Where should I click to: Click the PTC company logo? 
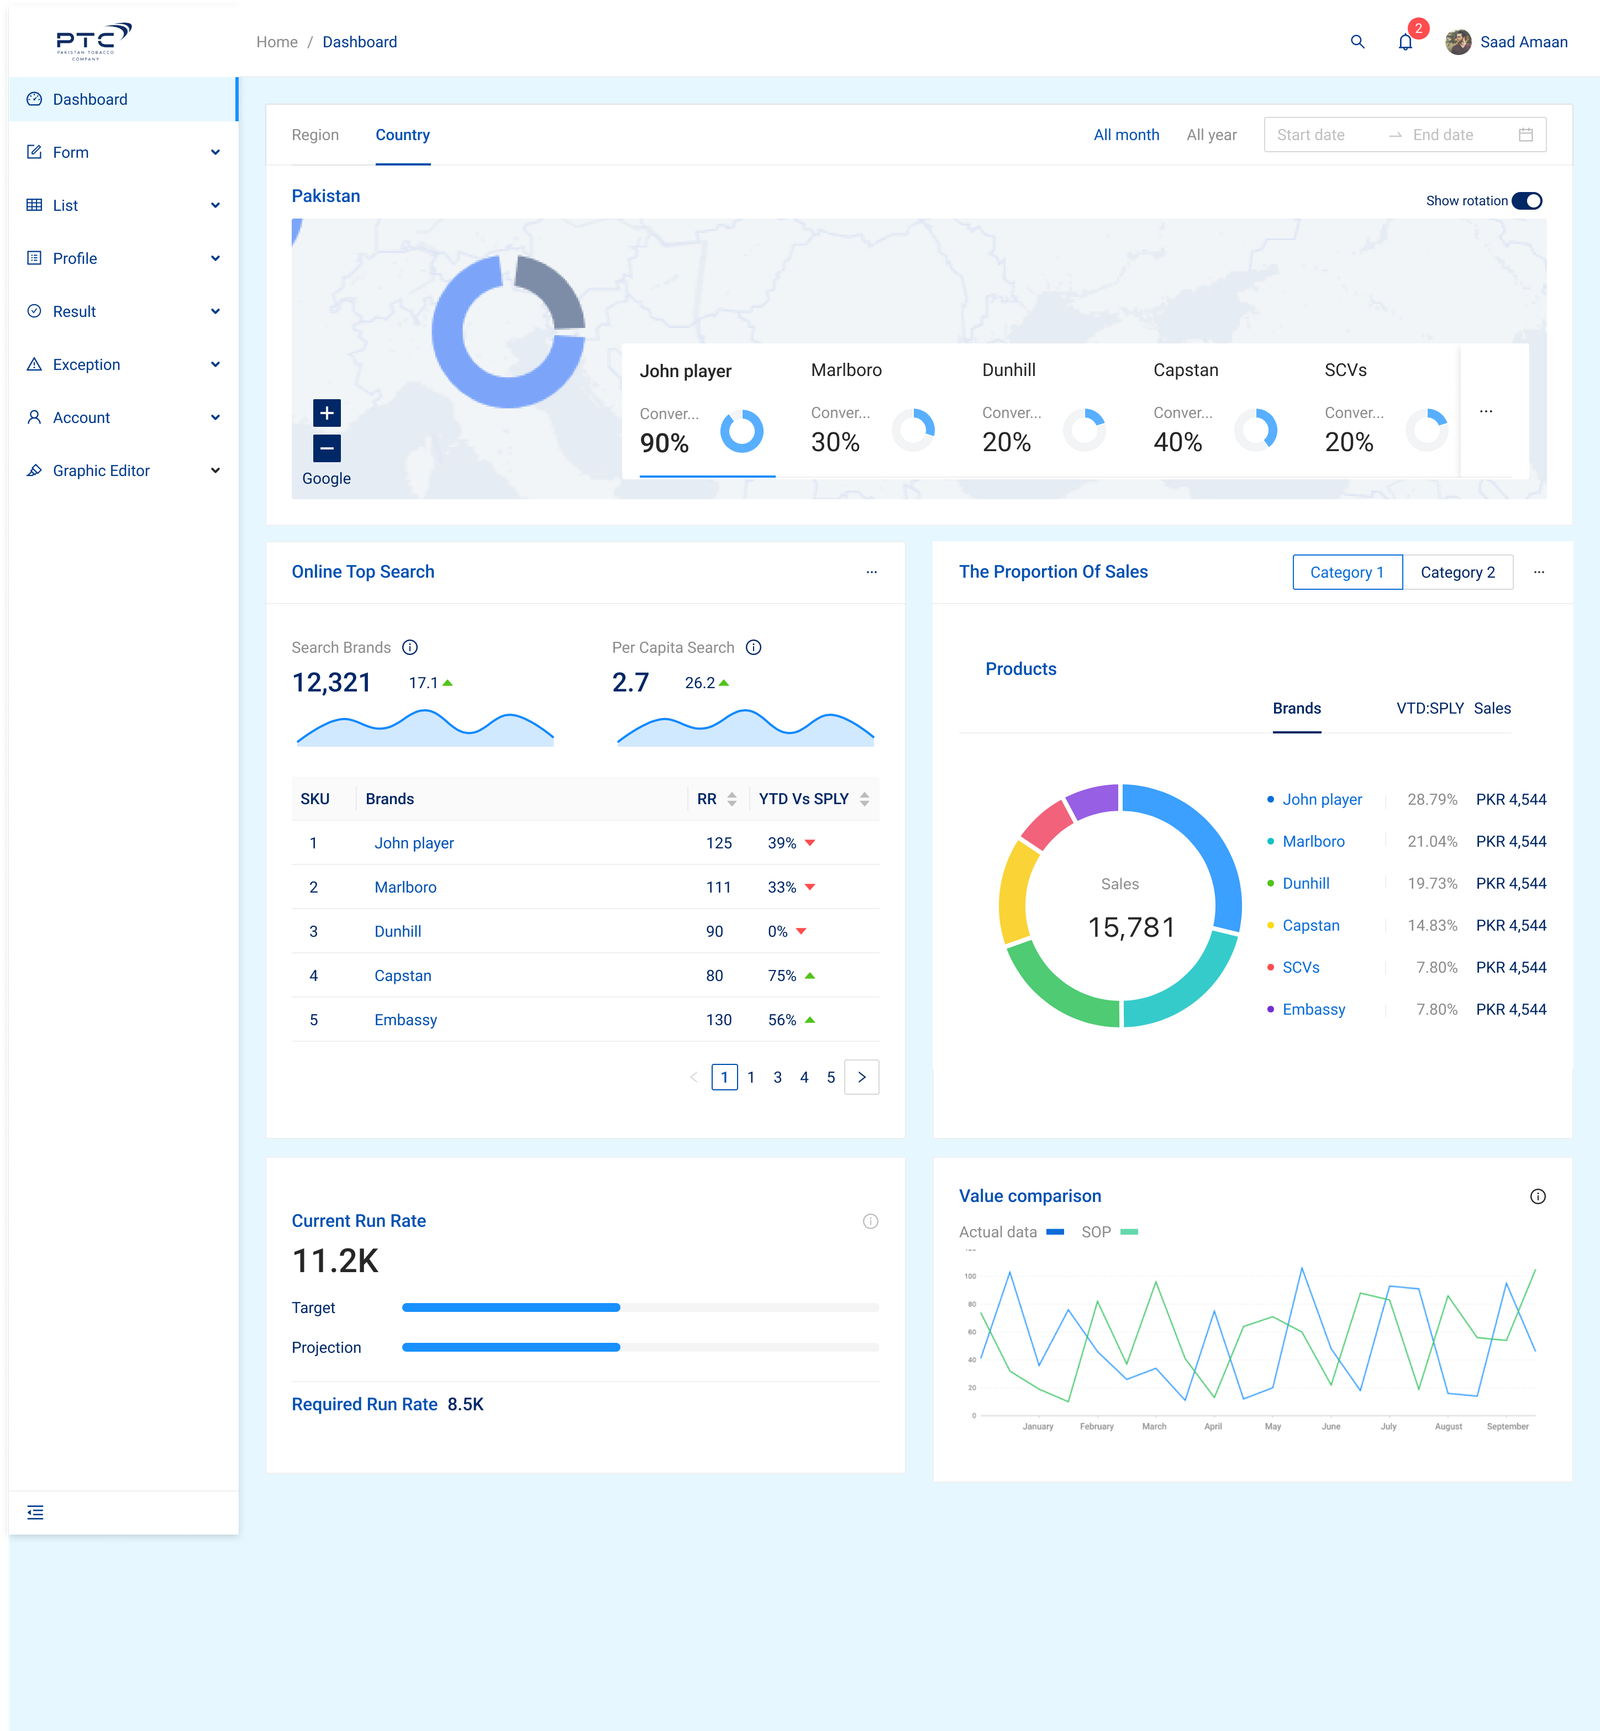click(x=93, y=41)
